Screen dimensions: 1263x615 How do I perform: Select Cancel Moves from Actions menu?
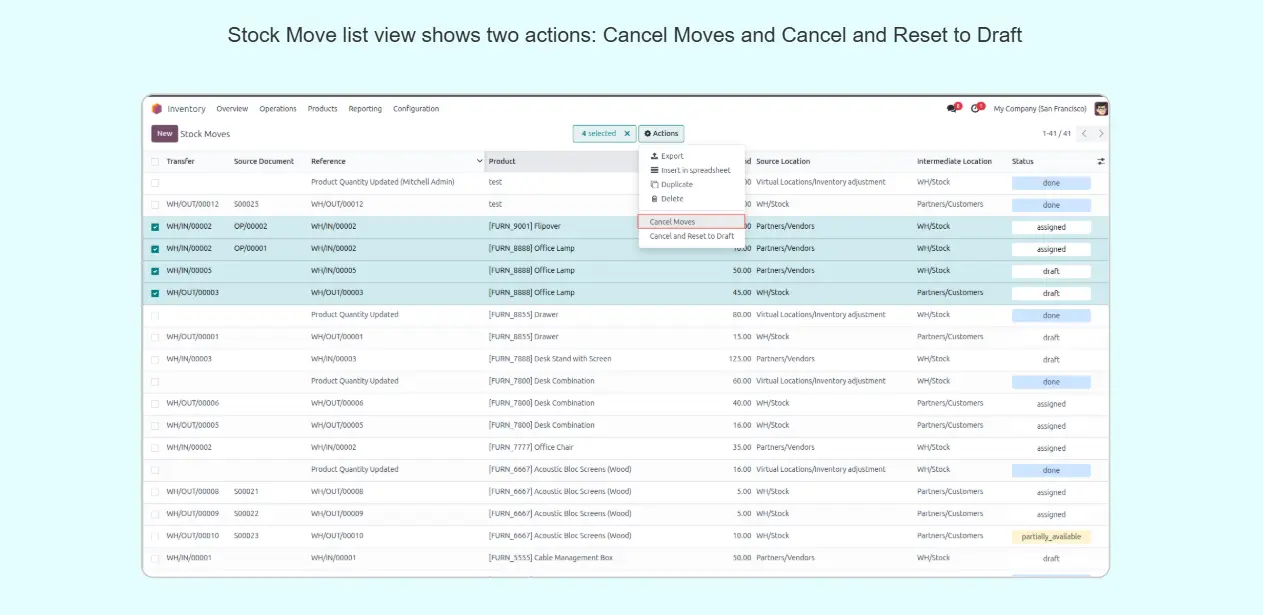pyautogui.click(x=672, y=222)
